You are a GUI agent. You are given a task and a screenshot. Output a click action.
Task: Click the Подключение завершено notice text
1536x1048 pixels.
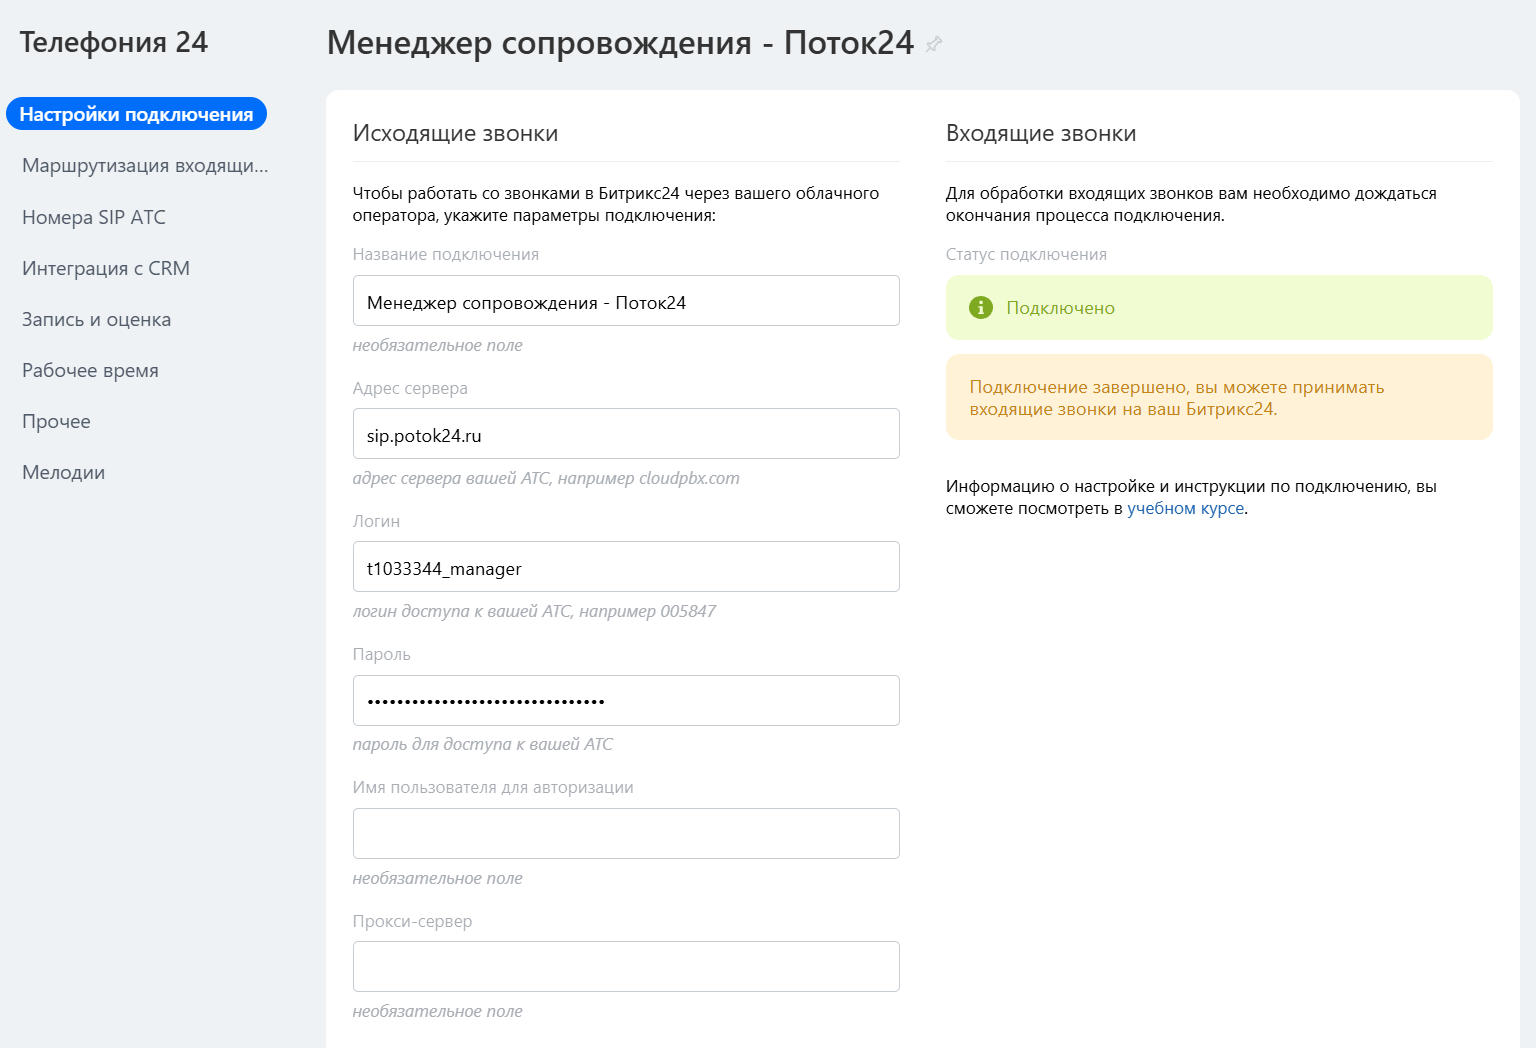[1177, 398]
